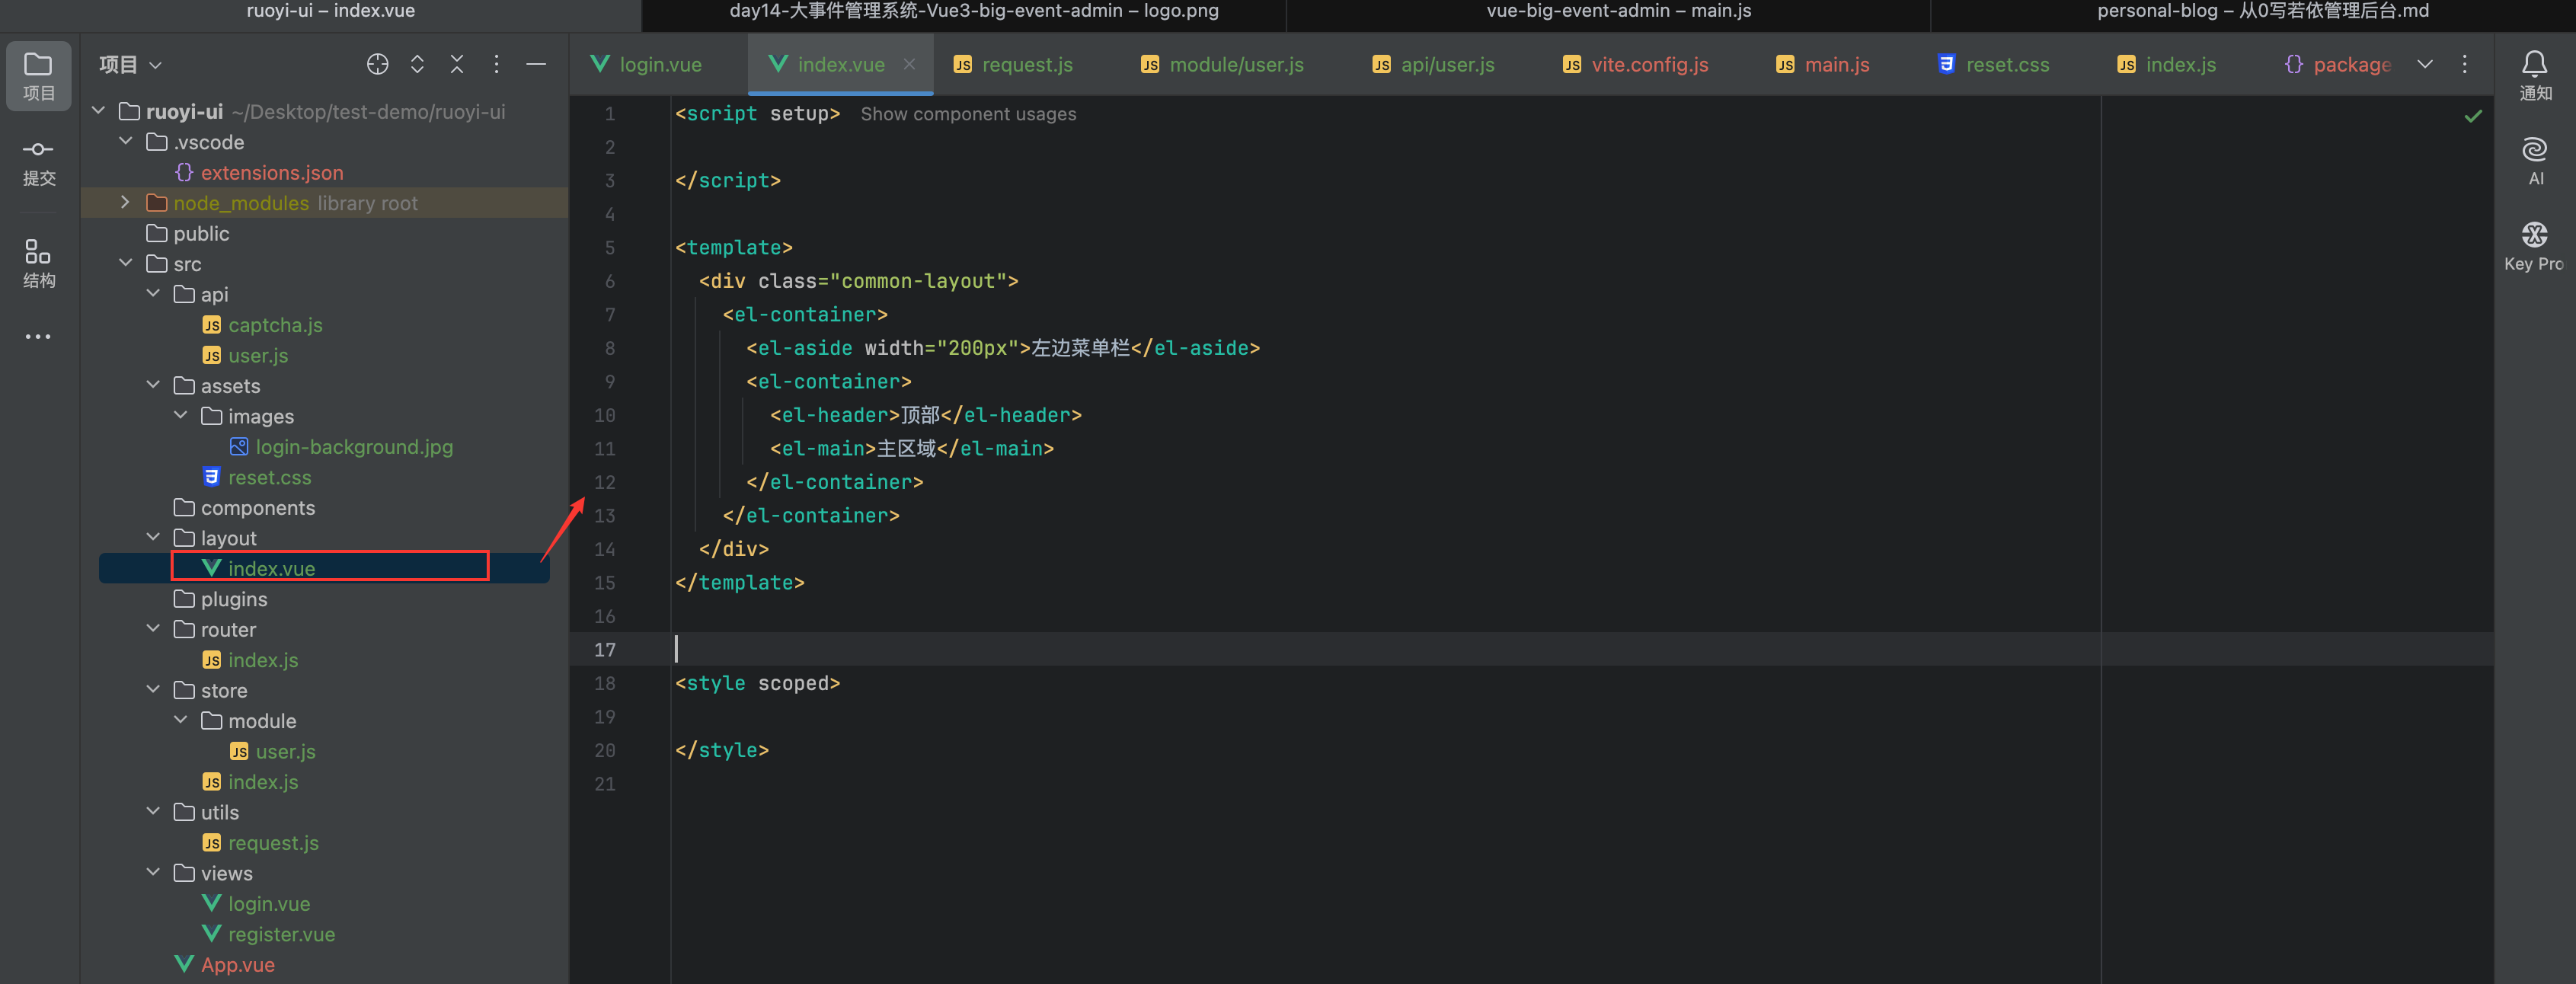Hide the Project panel with minus icon
Viewport: 2576px width, 984px height.
536,64
